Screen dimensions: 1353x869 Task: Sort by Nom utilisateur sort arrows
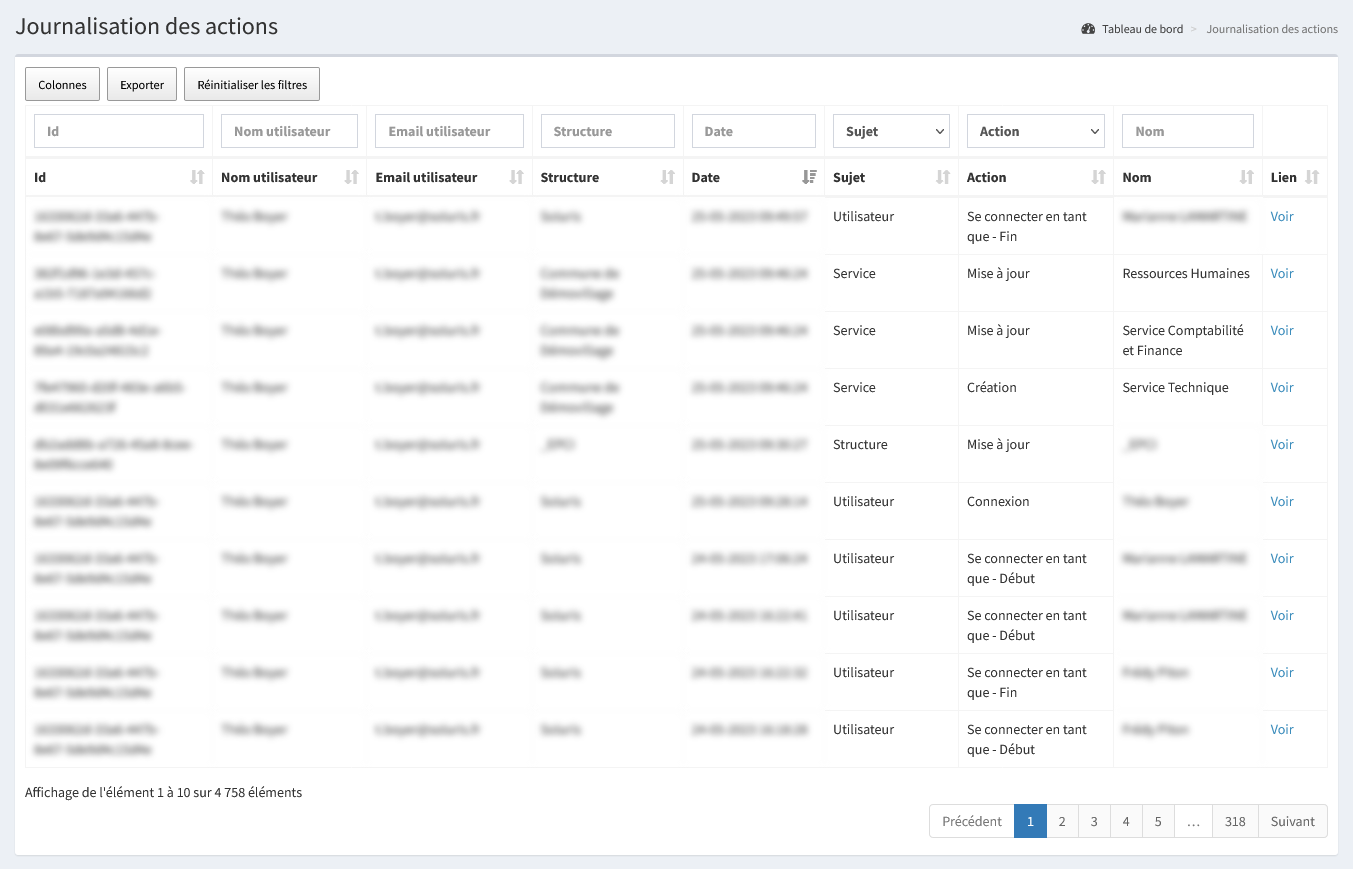click(351, 177)
